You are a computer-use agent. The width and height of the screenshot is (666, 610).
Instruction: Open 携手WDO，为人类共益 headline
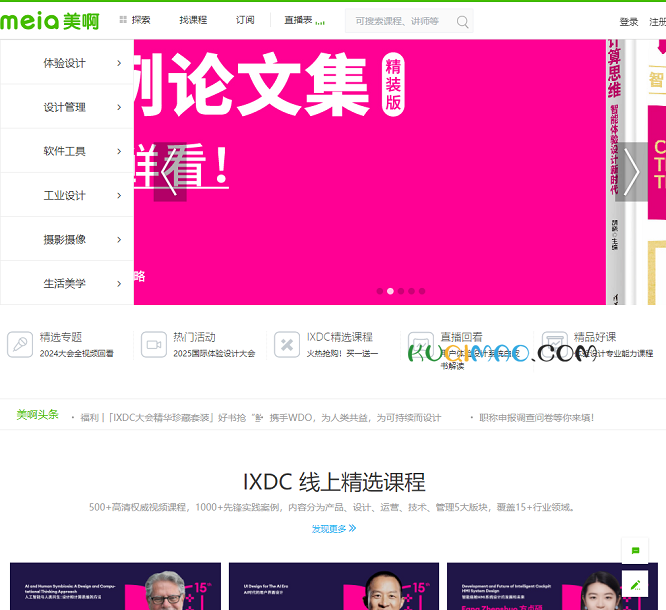click(356, 418)
